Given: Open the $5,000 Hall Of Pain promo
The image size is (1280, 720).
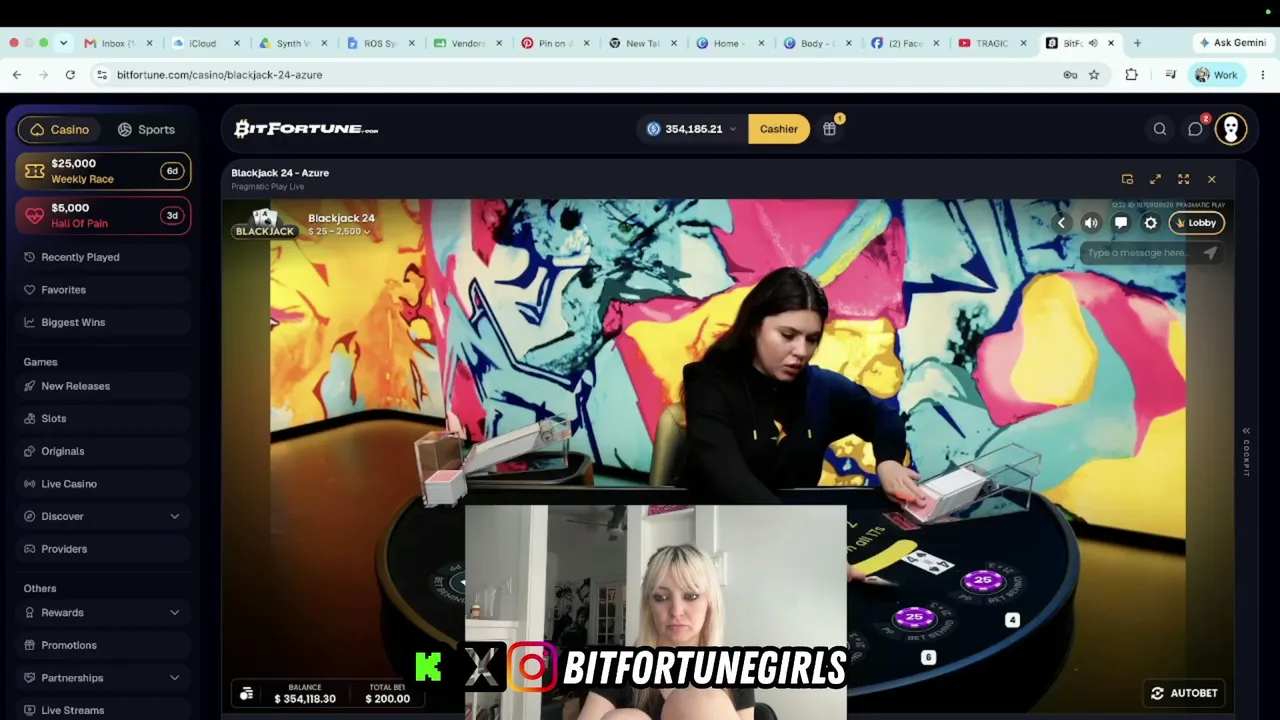Looking at the screenshot, I should pyautogui.click(x=103, y=215).
